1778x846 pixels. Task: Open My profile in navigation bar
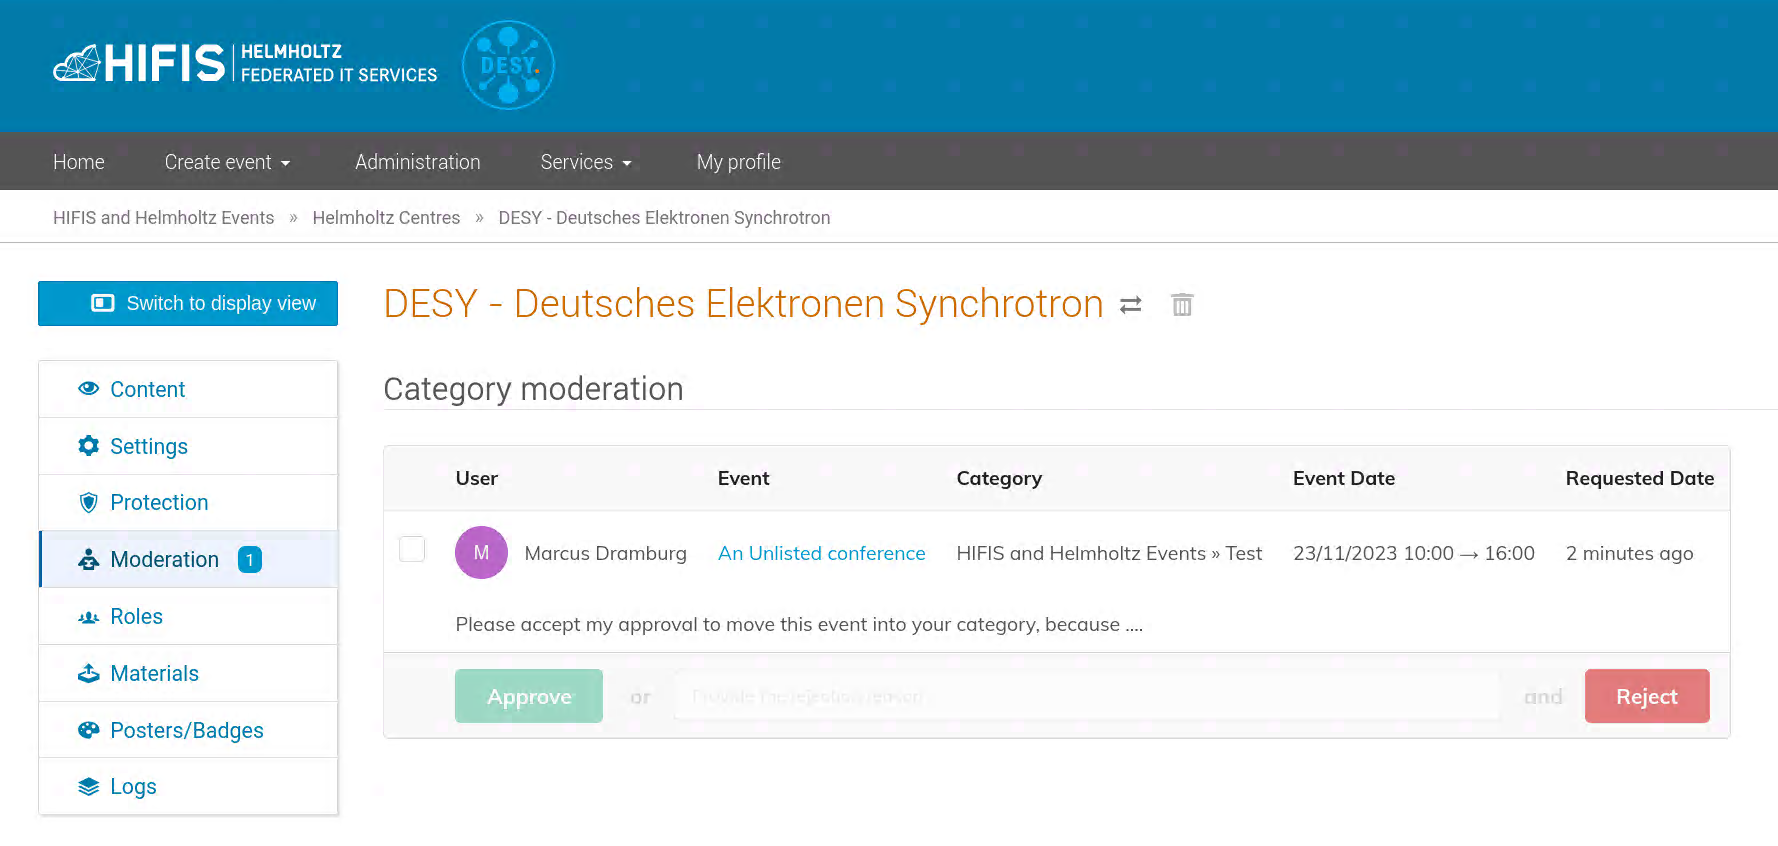pos(739,162)
